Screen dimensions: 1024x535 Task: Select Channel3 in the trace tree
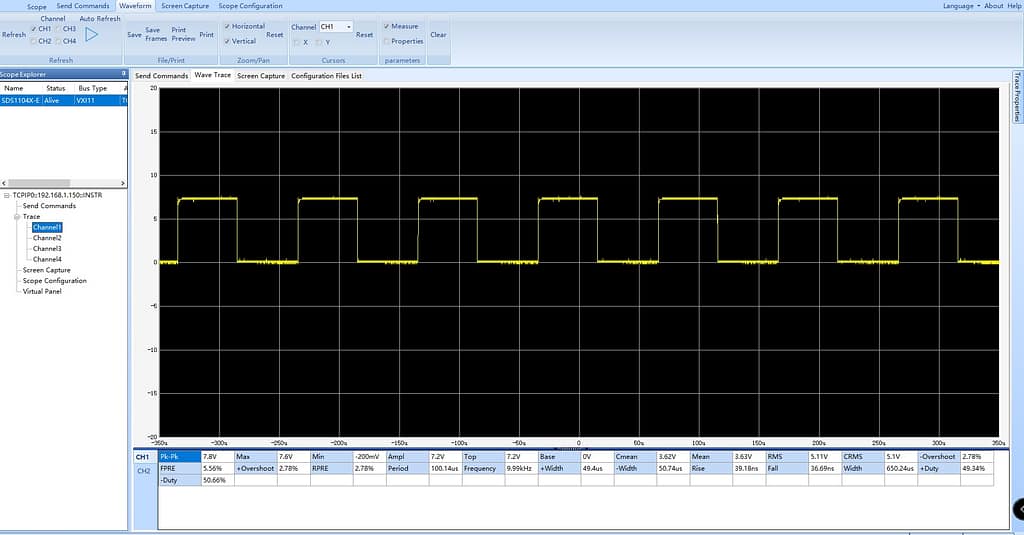[x=47, y=249]
